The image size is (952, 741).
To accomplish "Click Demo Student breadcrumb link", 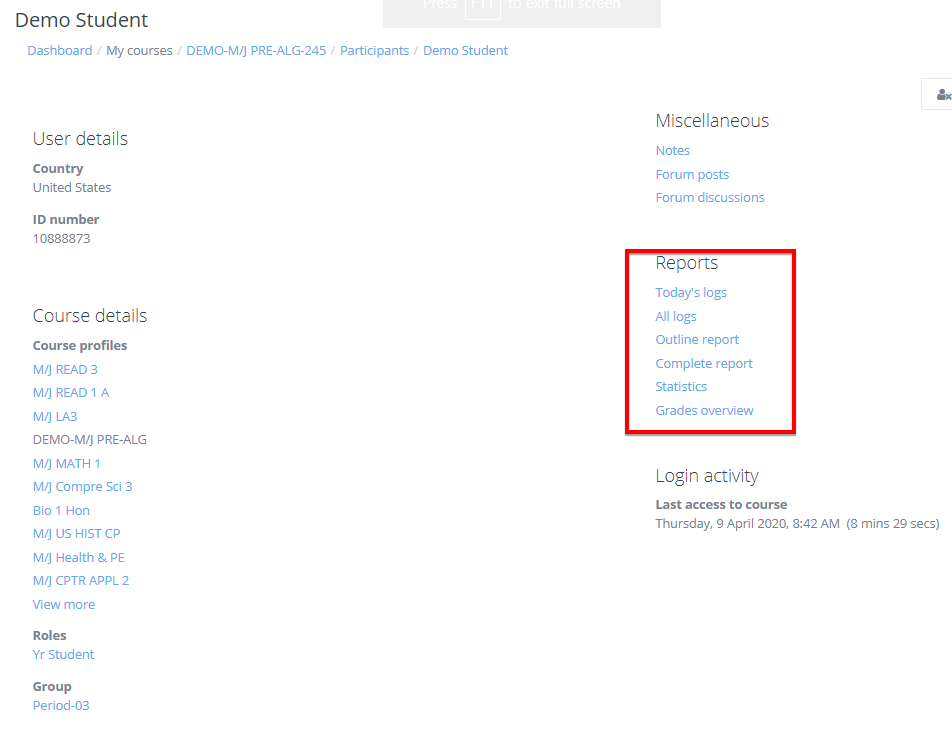I will click(465, 51).
